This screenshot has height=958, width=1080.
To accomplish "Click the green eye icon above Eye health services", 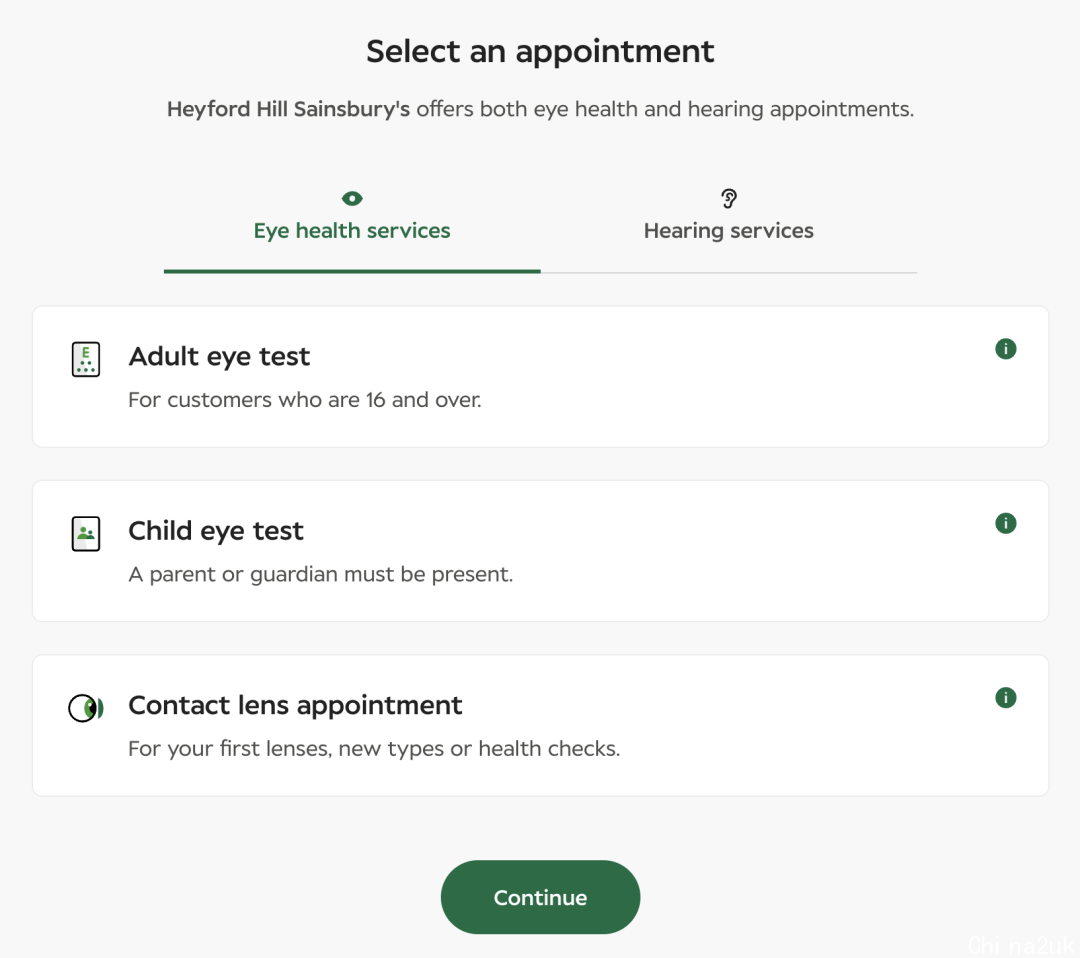I will (x=352, y=199).
